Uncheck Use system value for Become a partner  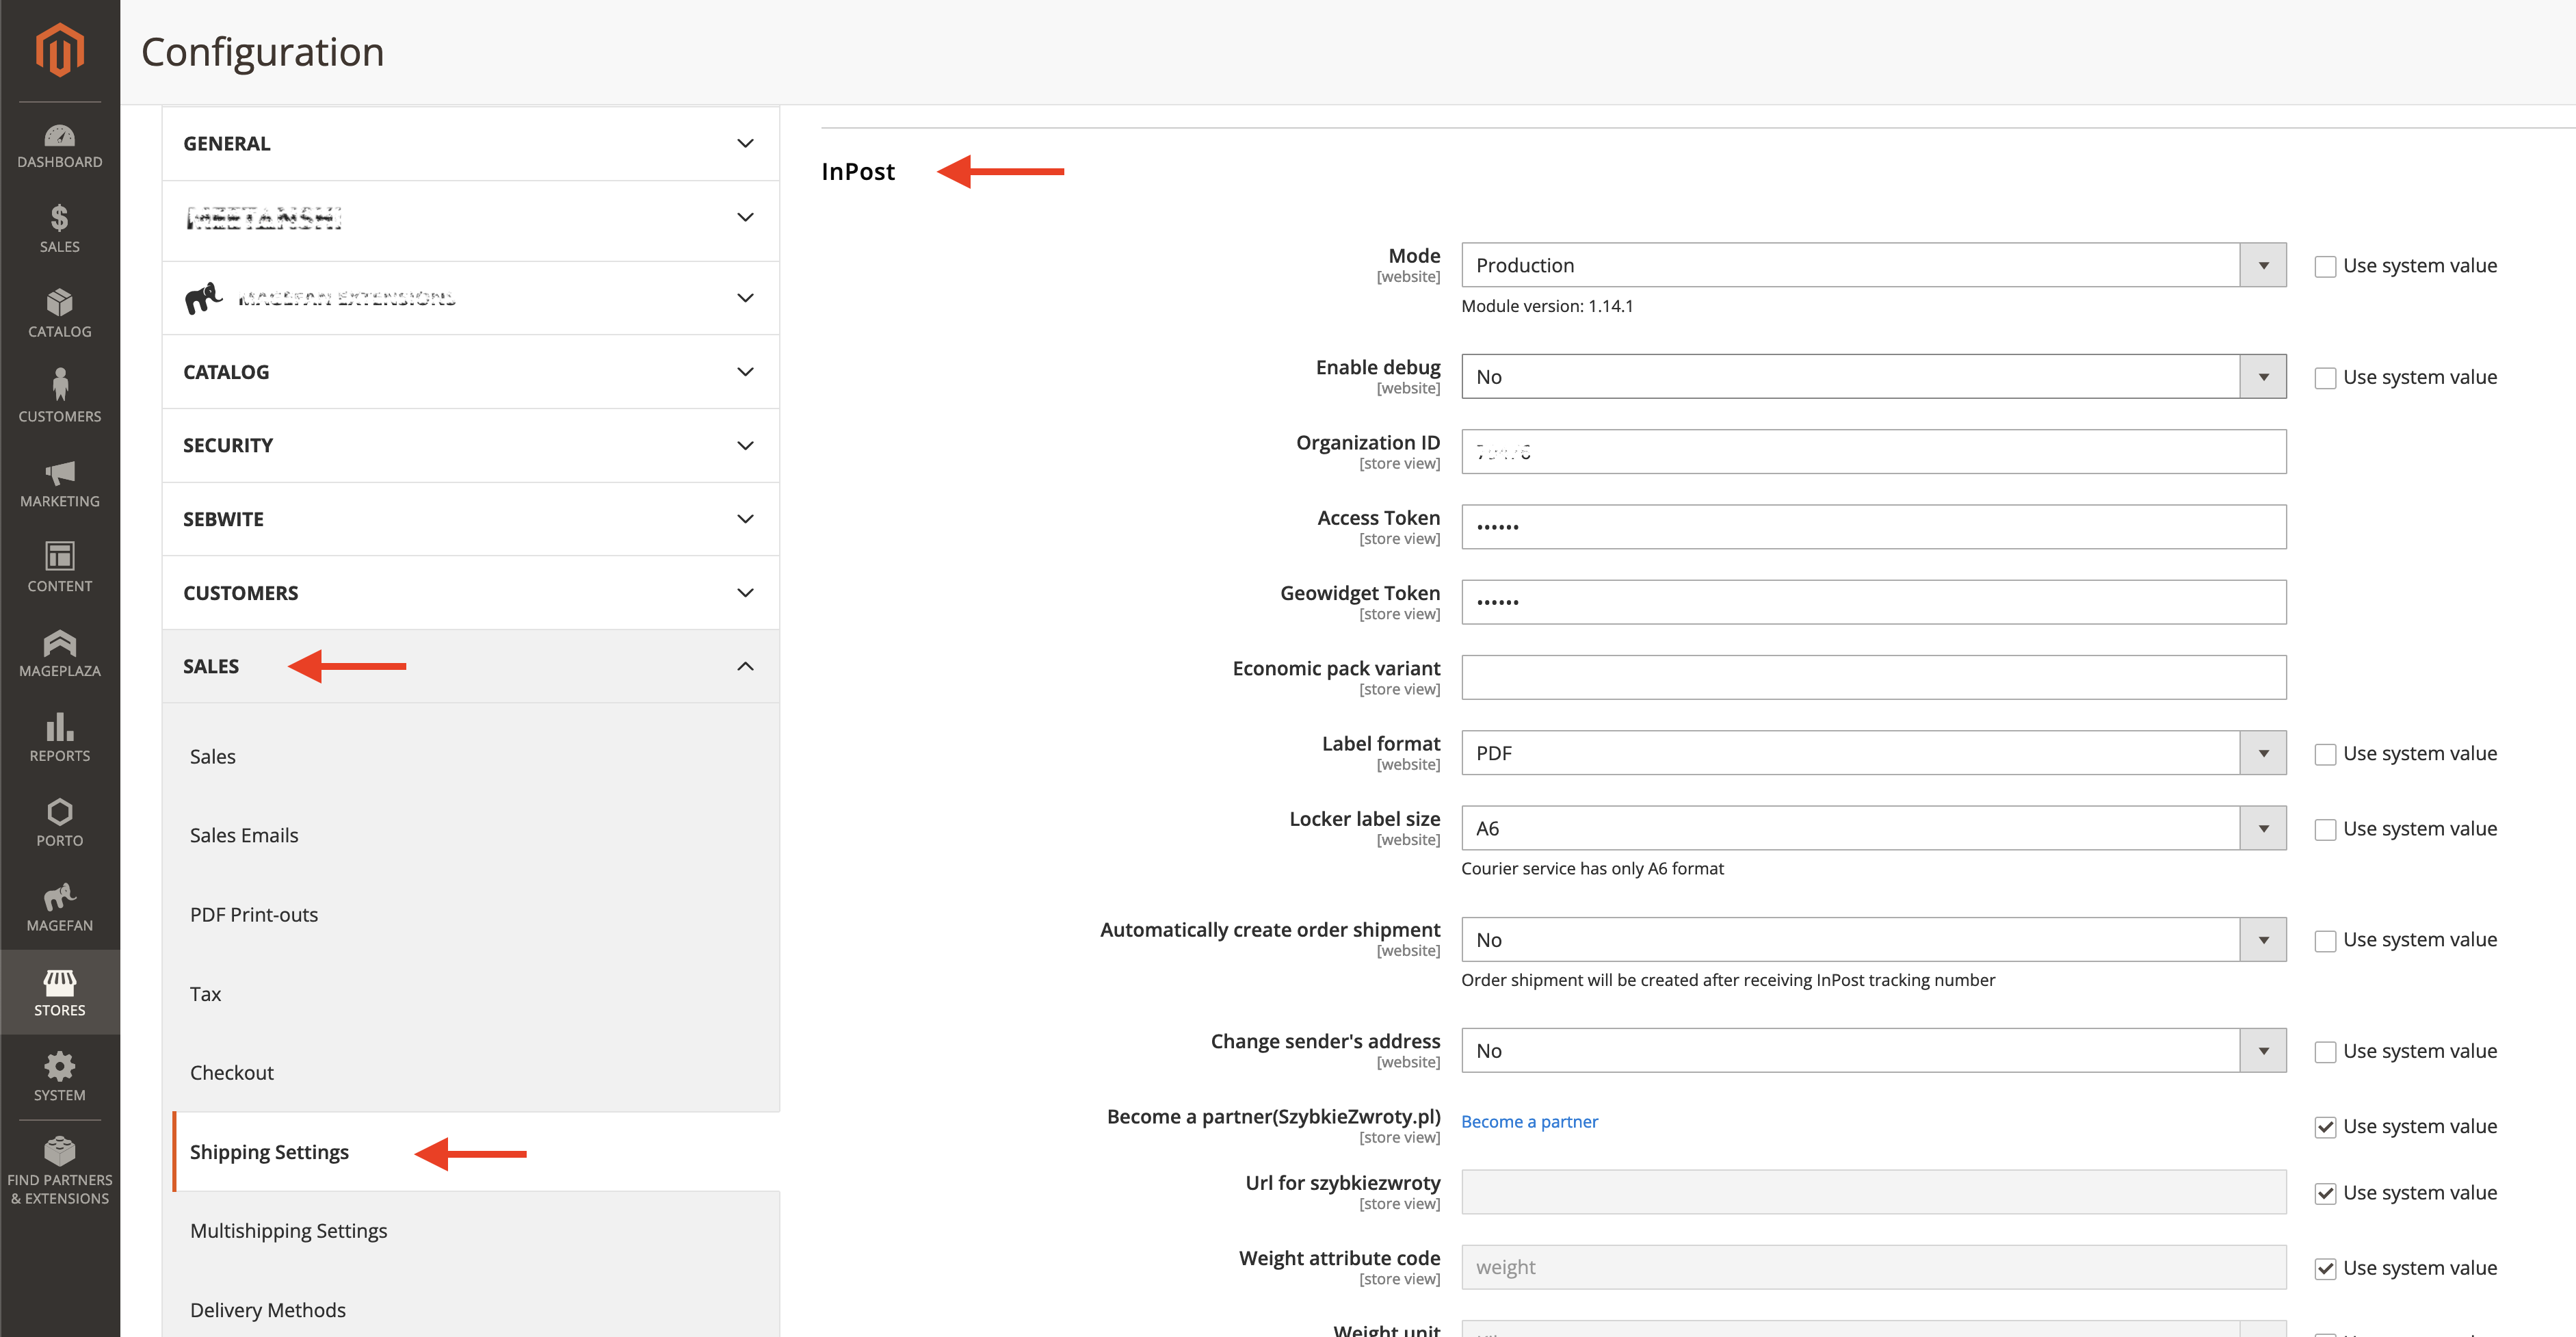pyautogui.click(x=2325, y=1127)
